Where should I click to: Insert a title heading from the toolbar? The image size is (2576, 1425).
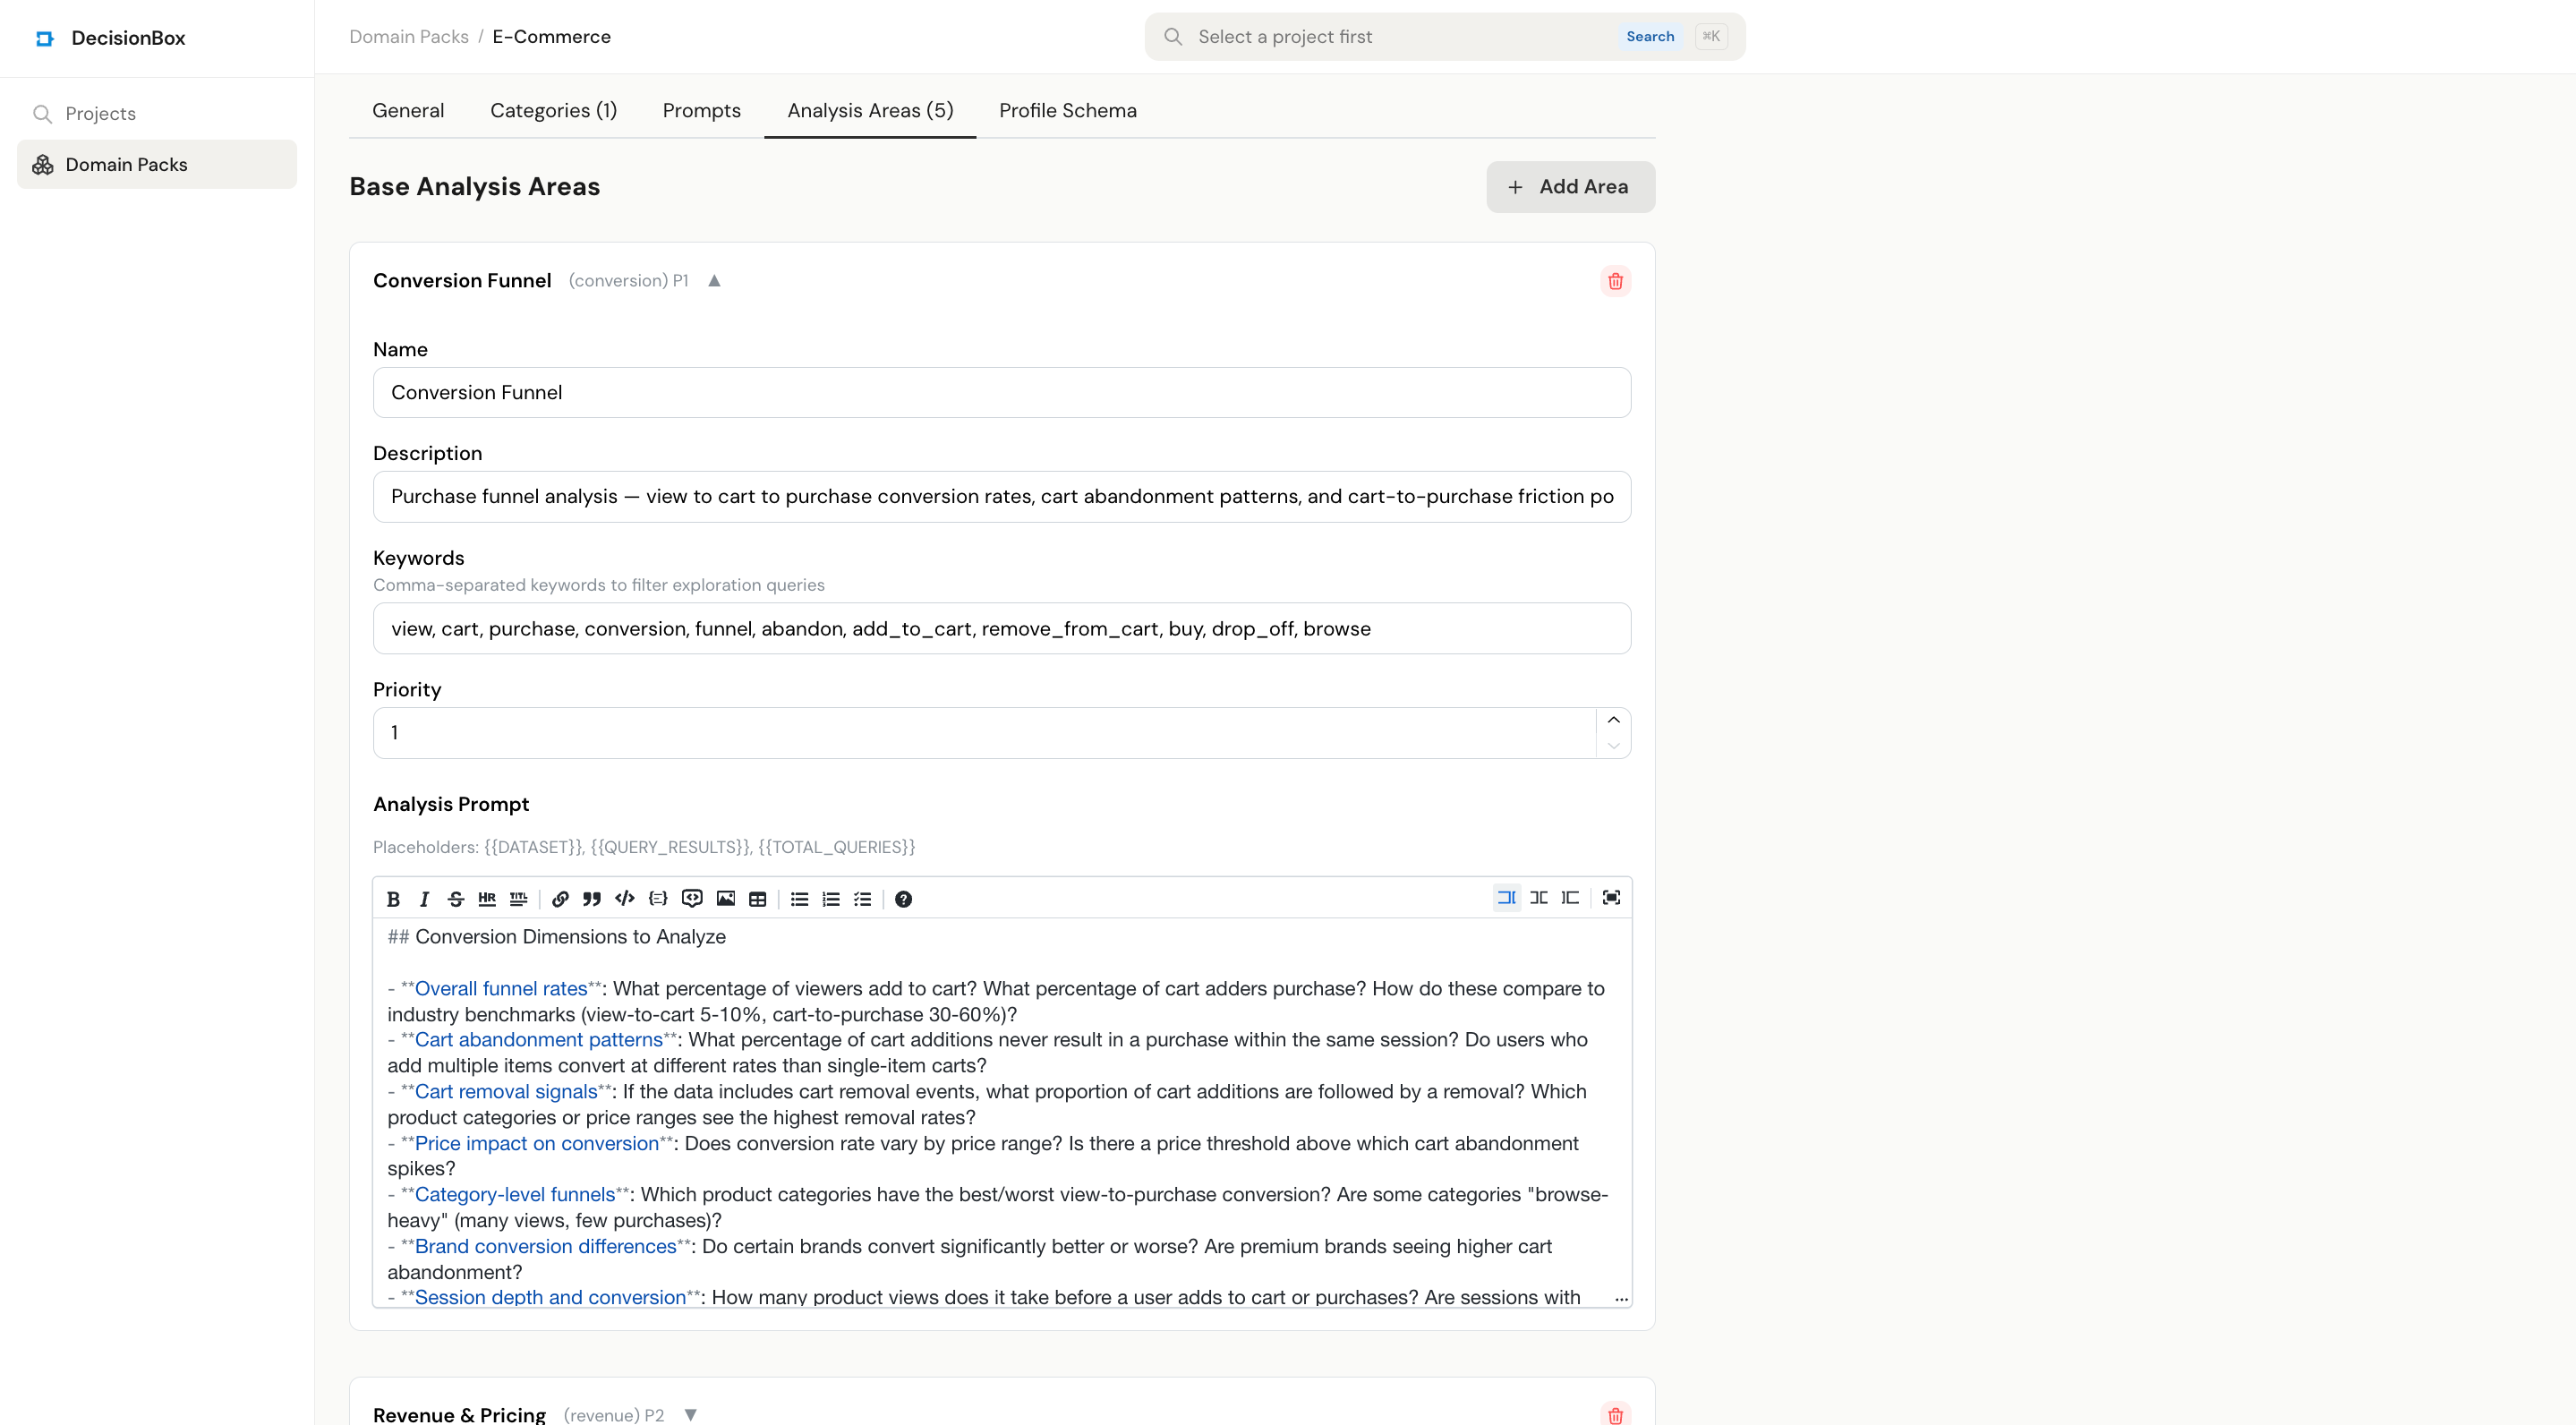pos(519,899)
